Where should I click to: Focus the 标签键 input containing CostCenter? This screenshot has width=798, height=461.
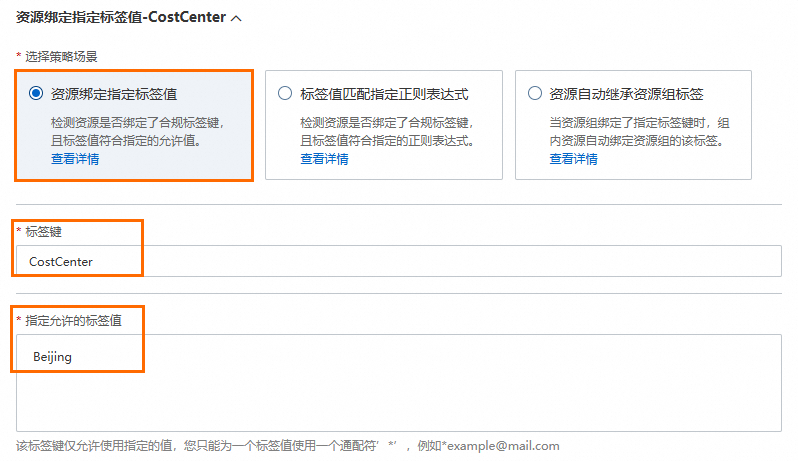pyautogui.click(x=398, y=261)
